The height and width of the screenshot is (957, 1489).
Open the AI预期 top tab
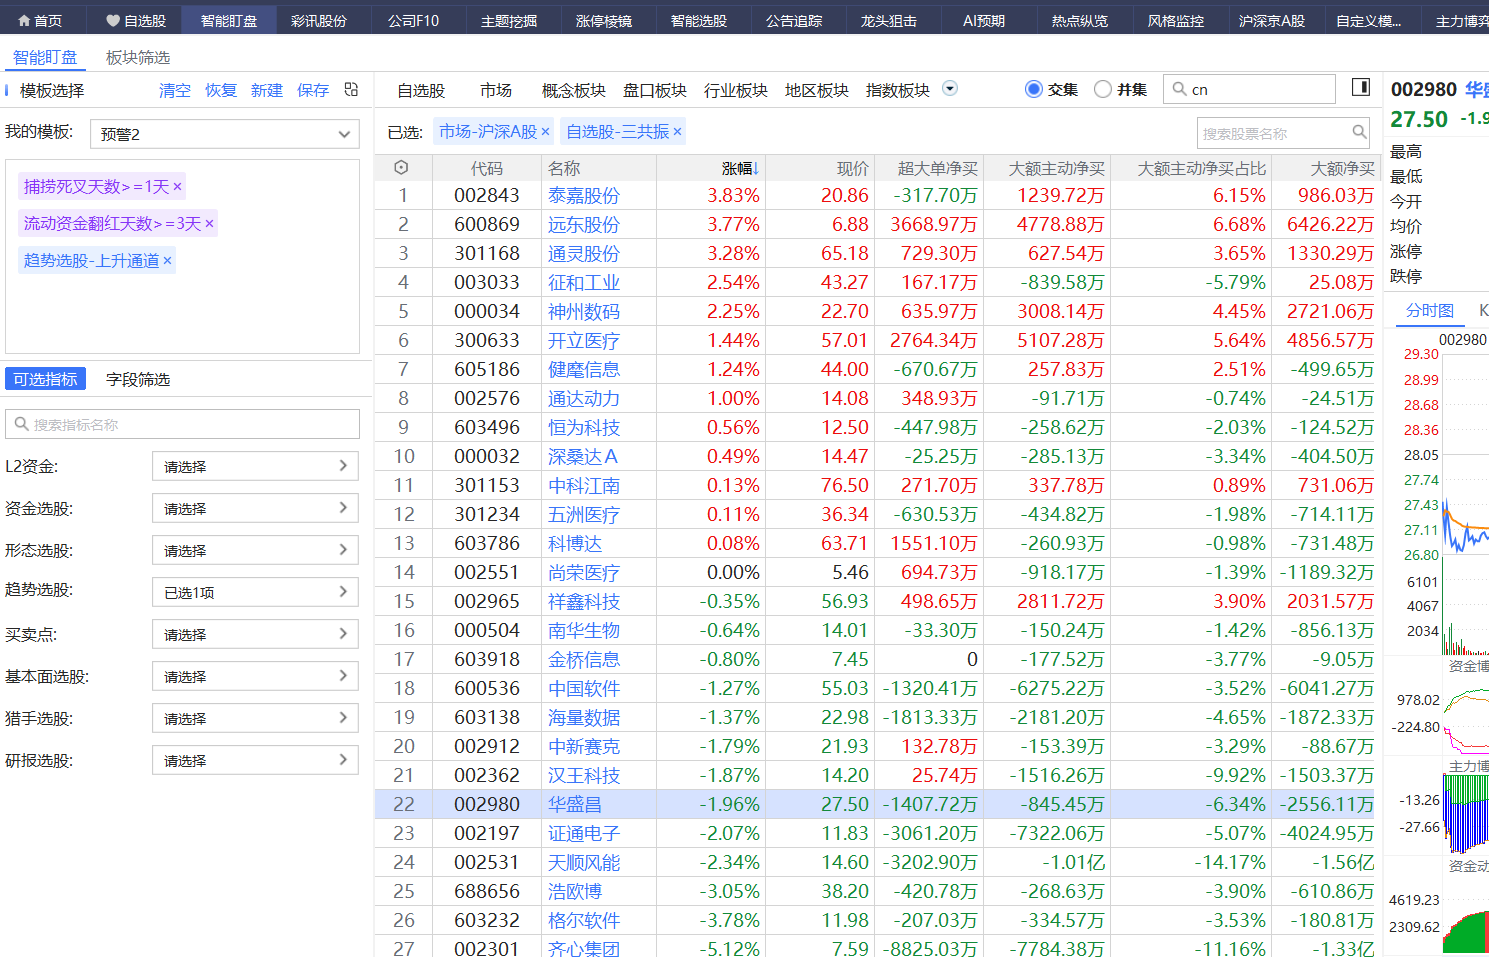[984, 20]
